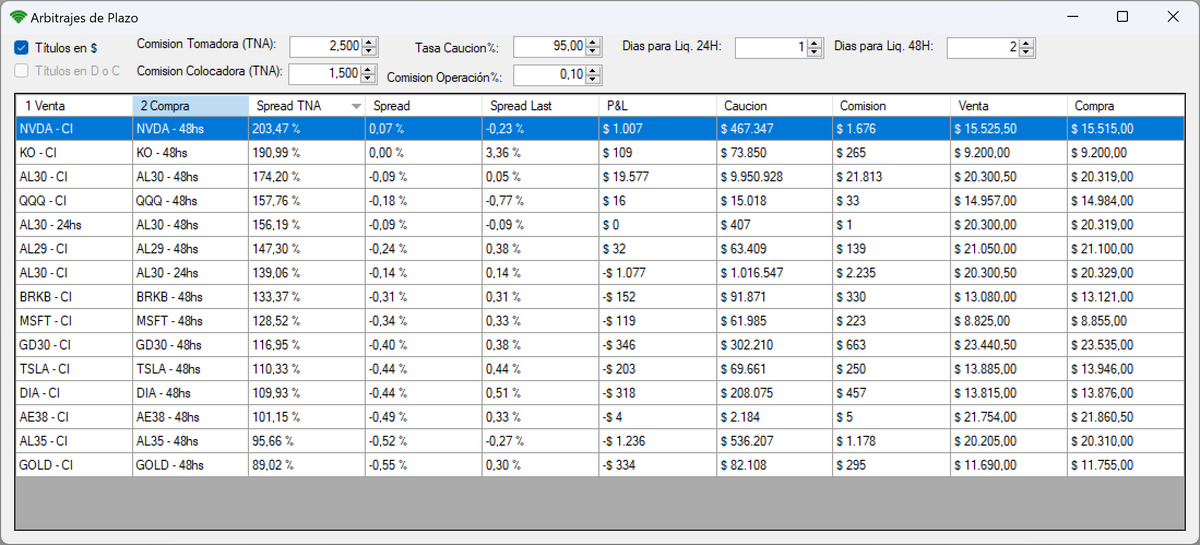This screenshot has height=545, width=1200.
Task: Sort by the Caucion column header
Action: point(774,106)
